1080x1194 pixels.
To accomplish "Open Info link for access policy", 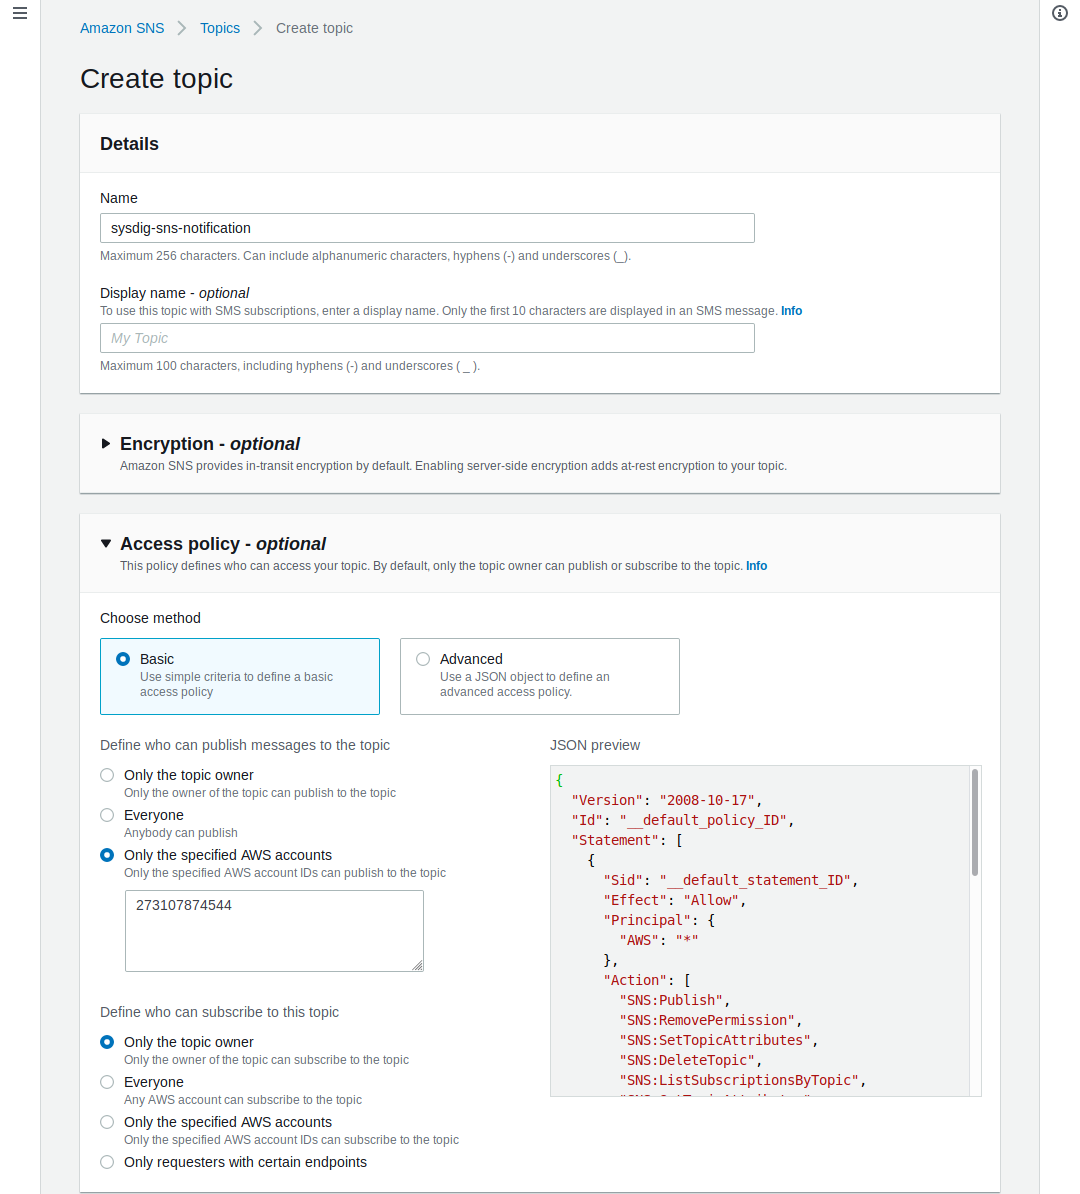I will (756, 566).
